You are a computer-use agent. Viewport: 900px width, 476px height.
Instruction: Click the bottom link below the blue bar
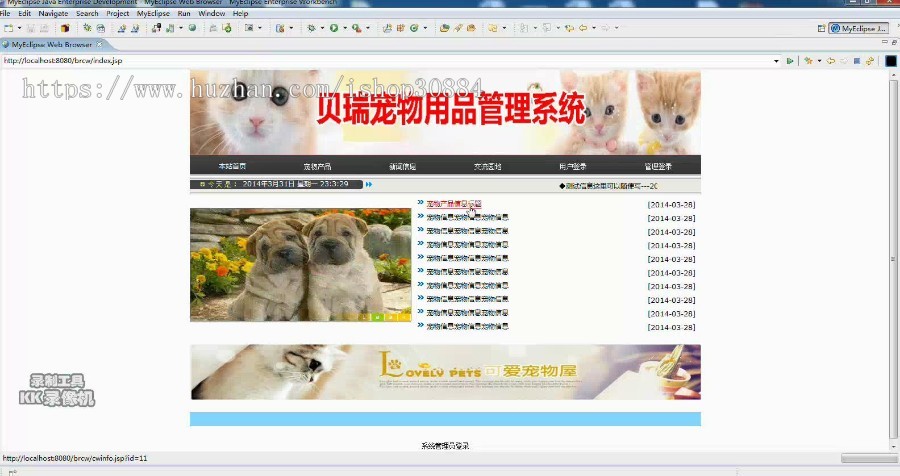coord(445,446)
